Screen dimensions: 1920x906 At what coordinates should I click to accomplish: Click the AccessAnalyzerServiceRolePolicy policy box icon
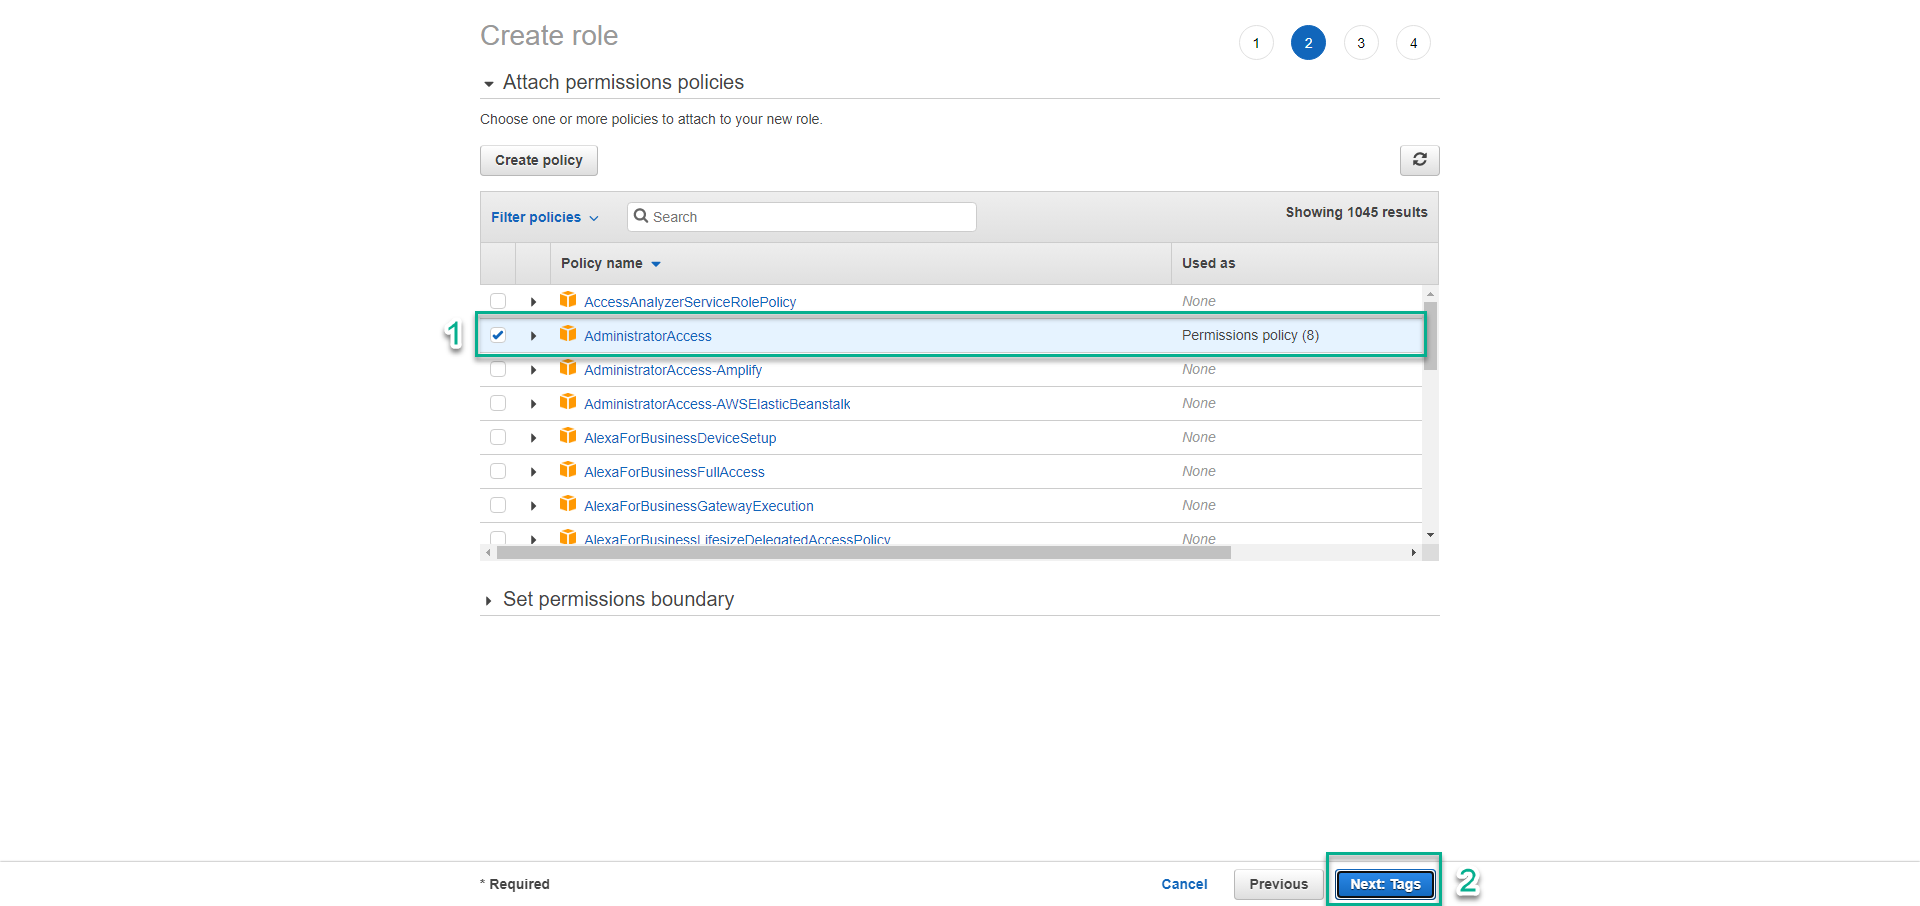pyautogui.click(x=568, y=300)
